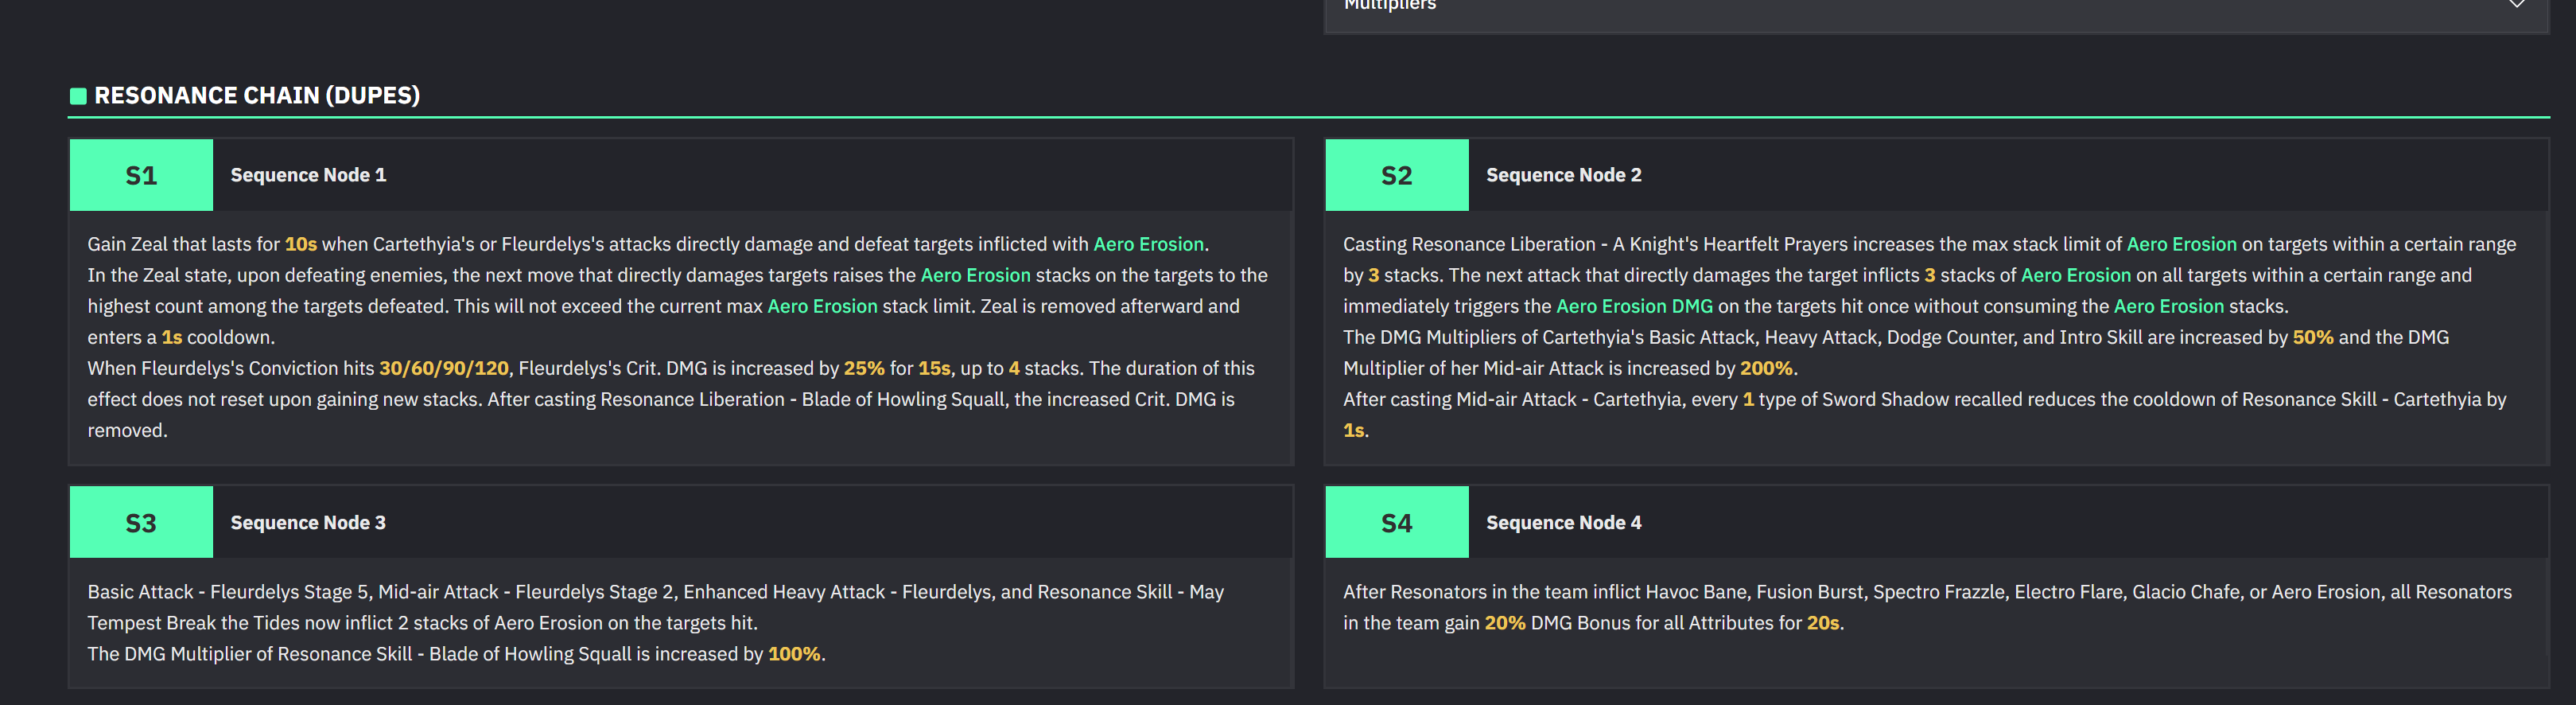Open the Aero Erosion DMG link in S2
Screen dimensions: 2576x705
(x=1634, y=306)
